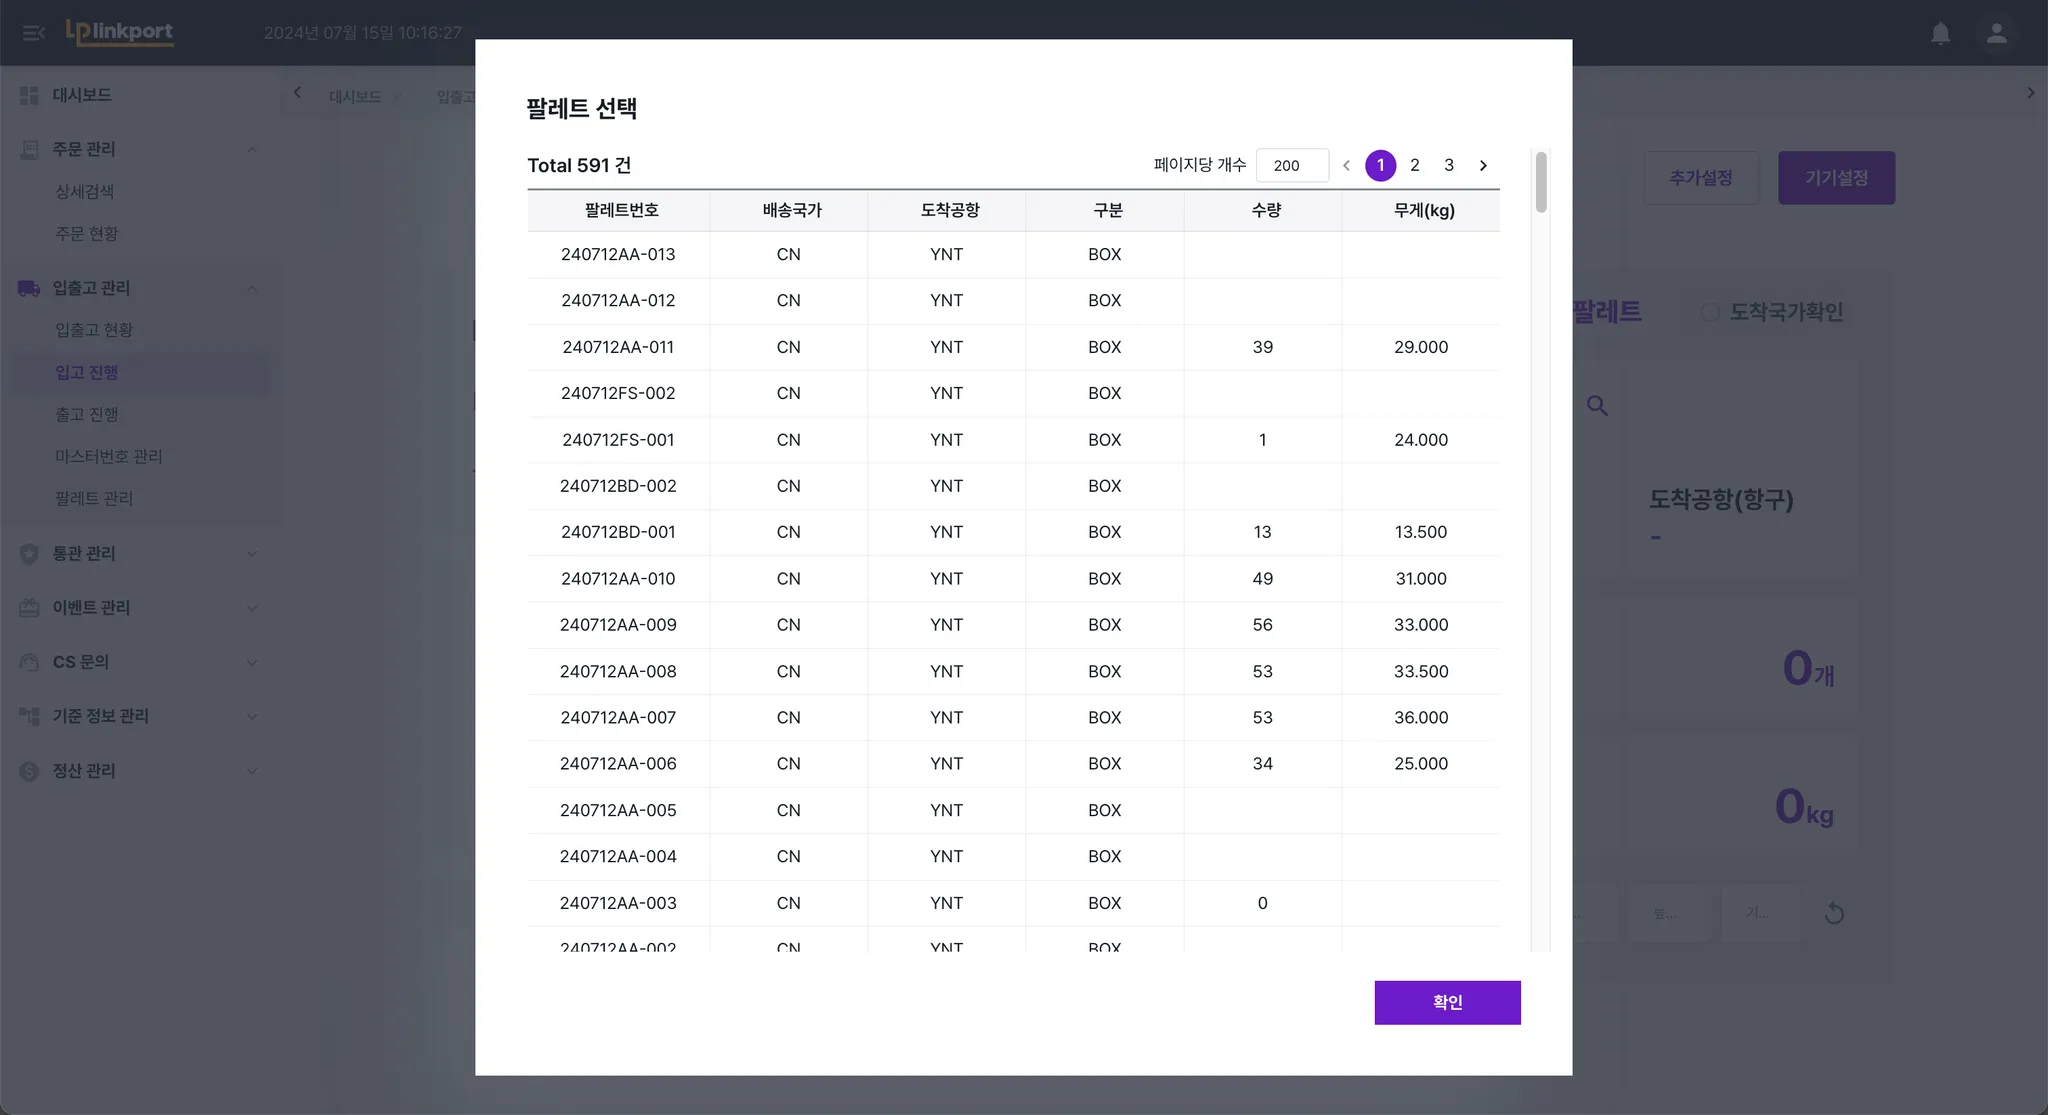
Task: Open the 팔레트 관리 menu item
Action: (94, 498)
